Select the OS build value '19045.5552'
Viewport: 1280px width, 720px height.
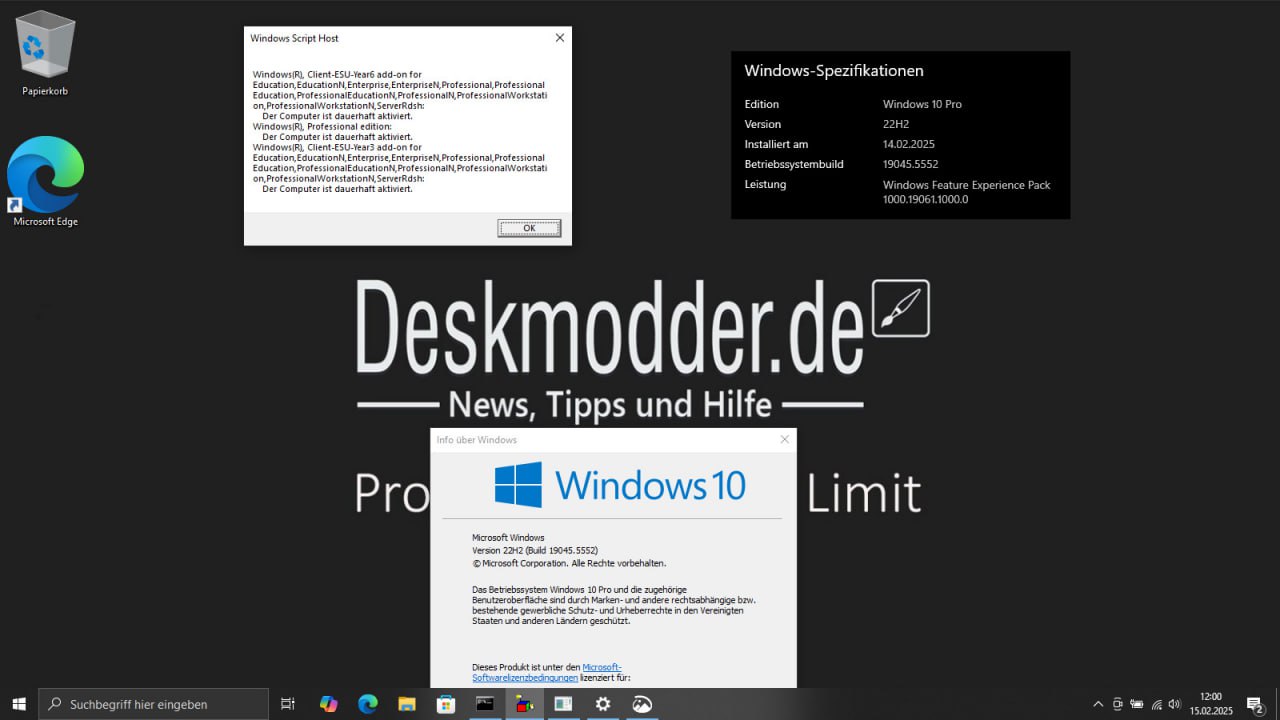pos(910,164)
